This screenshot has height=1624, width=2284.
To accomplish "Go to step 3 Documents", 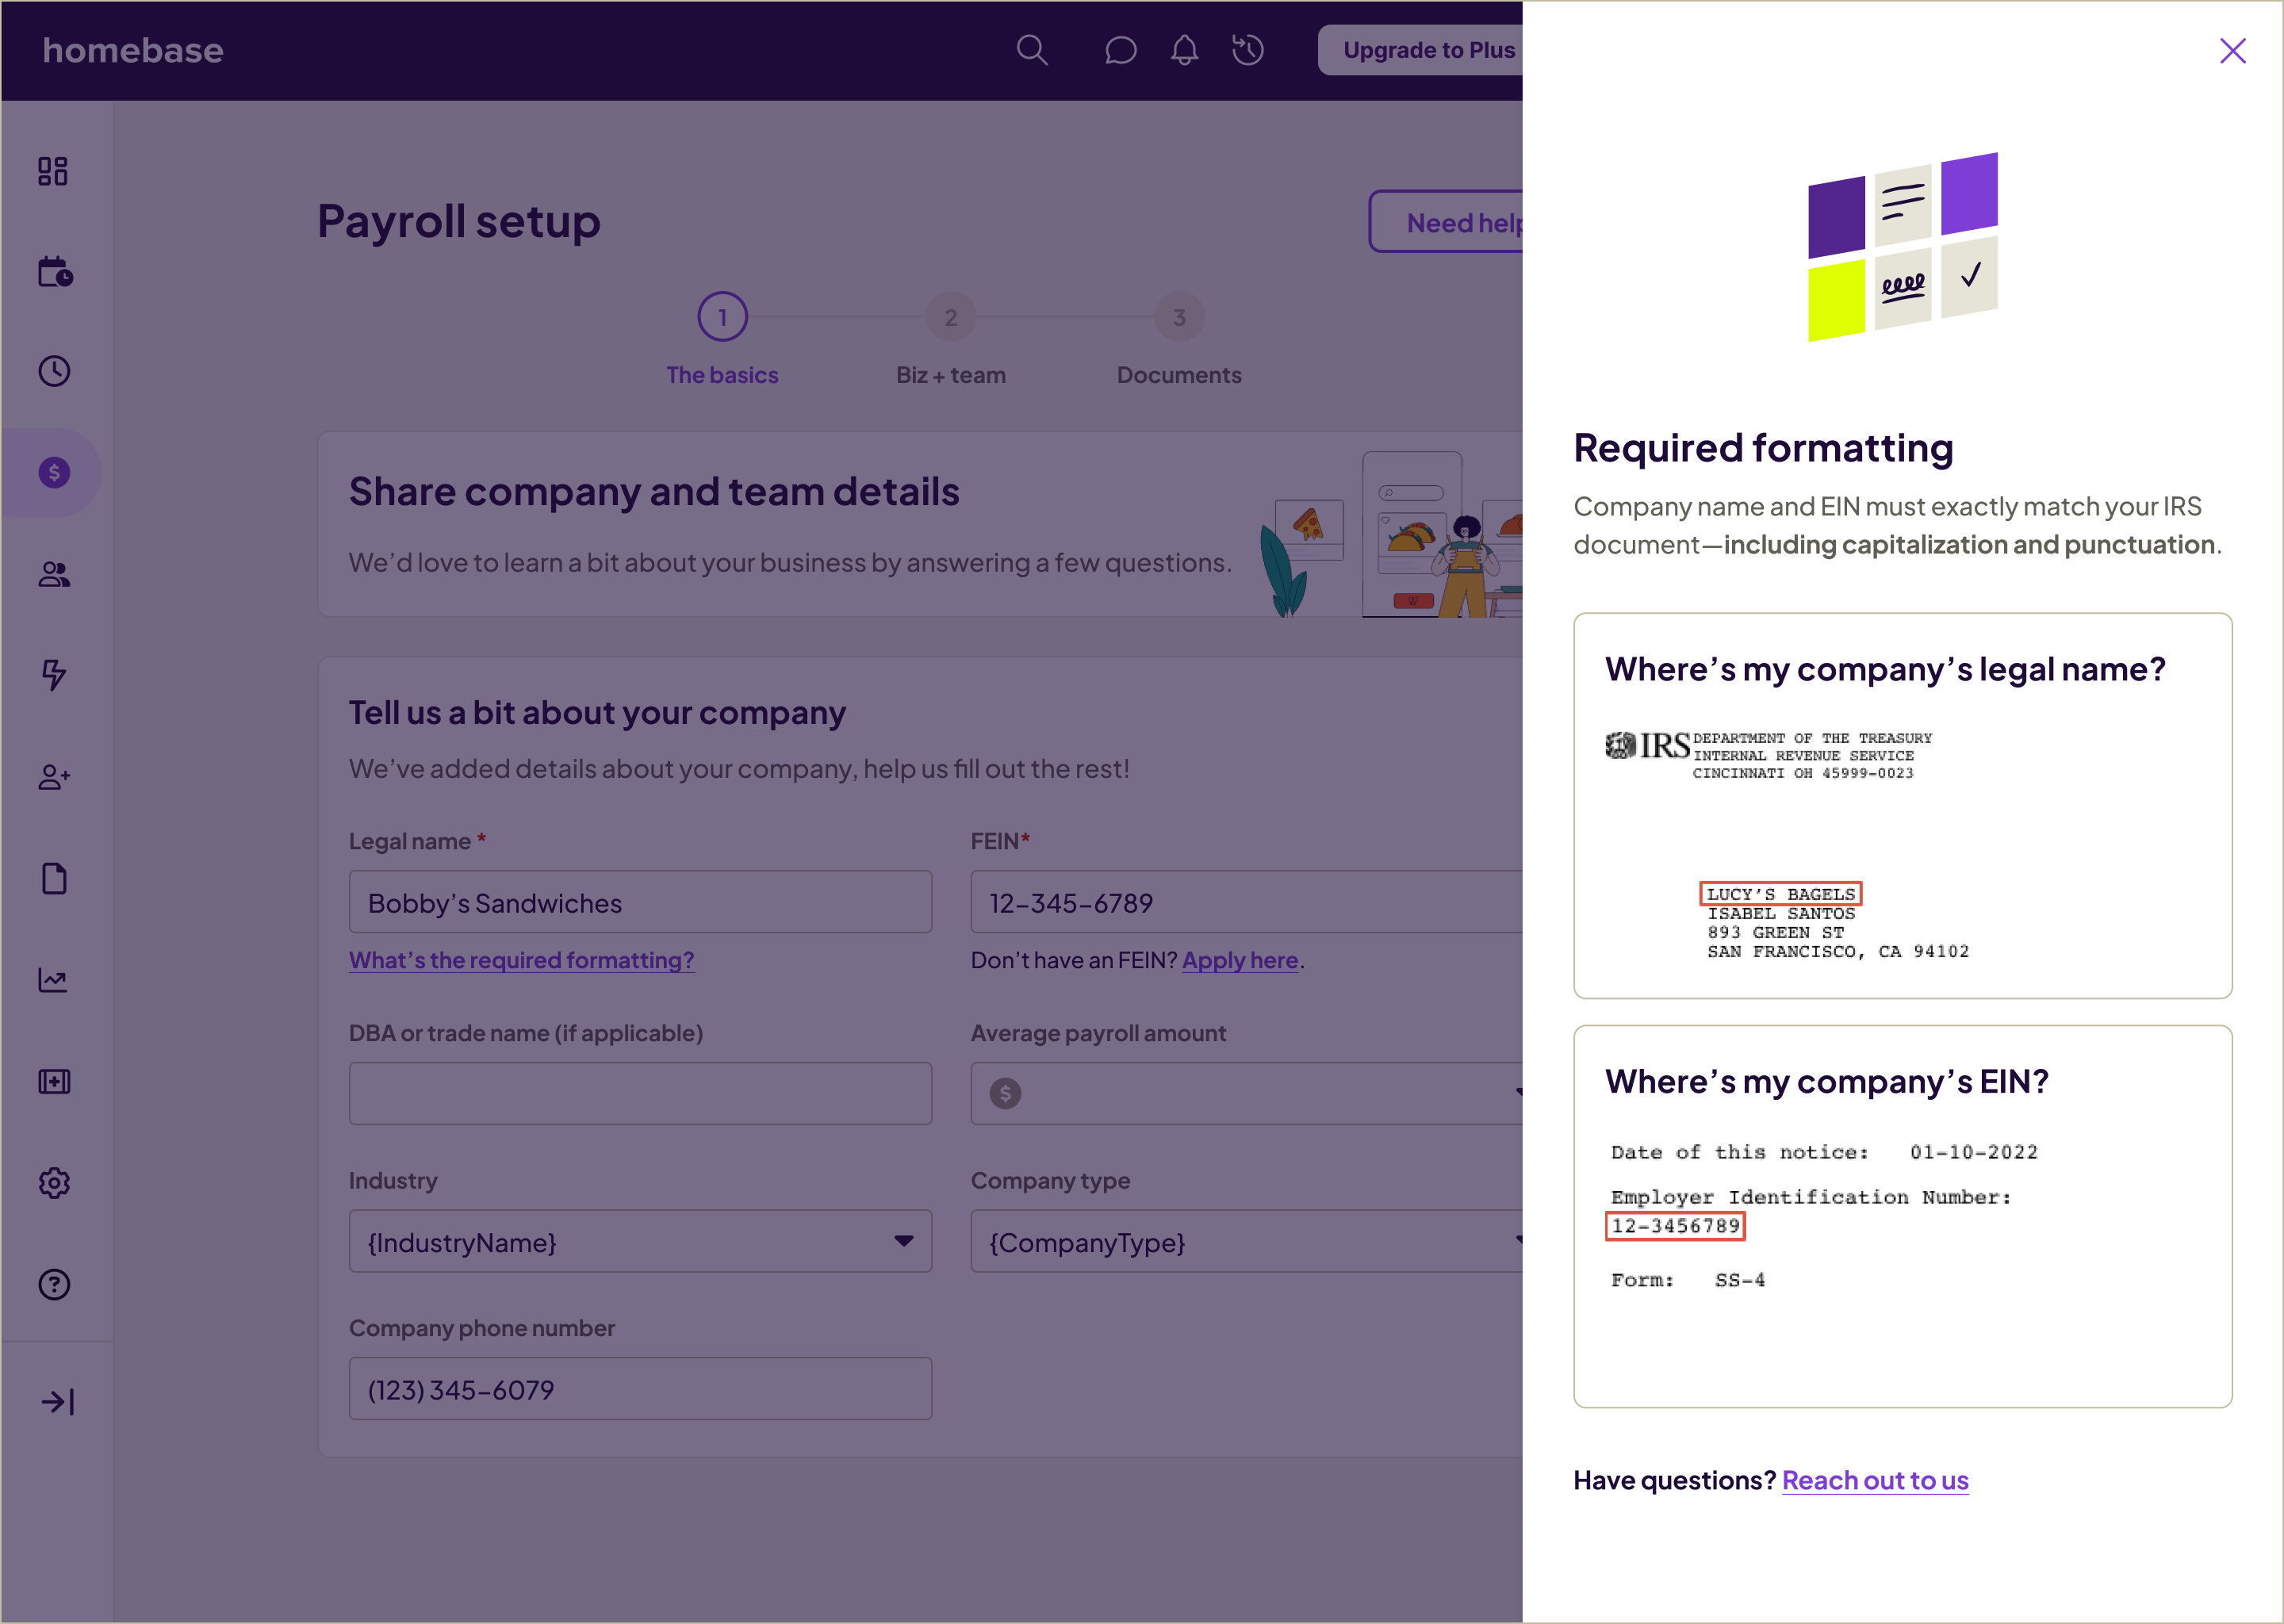I will coord(1179,318).
